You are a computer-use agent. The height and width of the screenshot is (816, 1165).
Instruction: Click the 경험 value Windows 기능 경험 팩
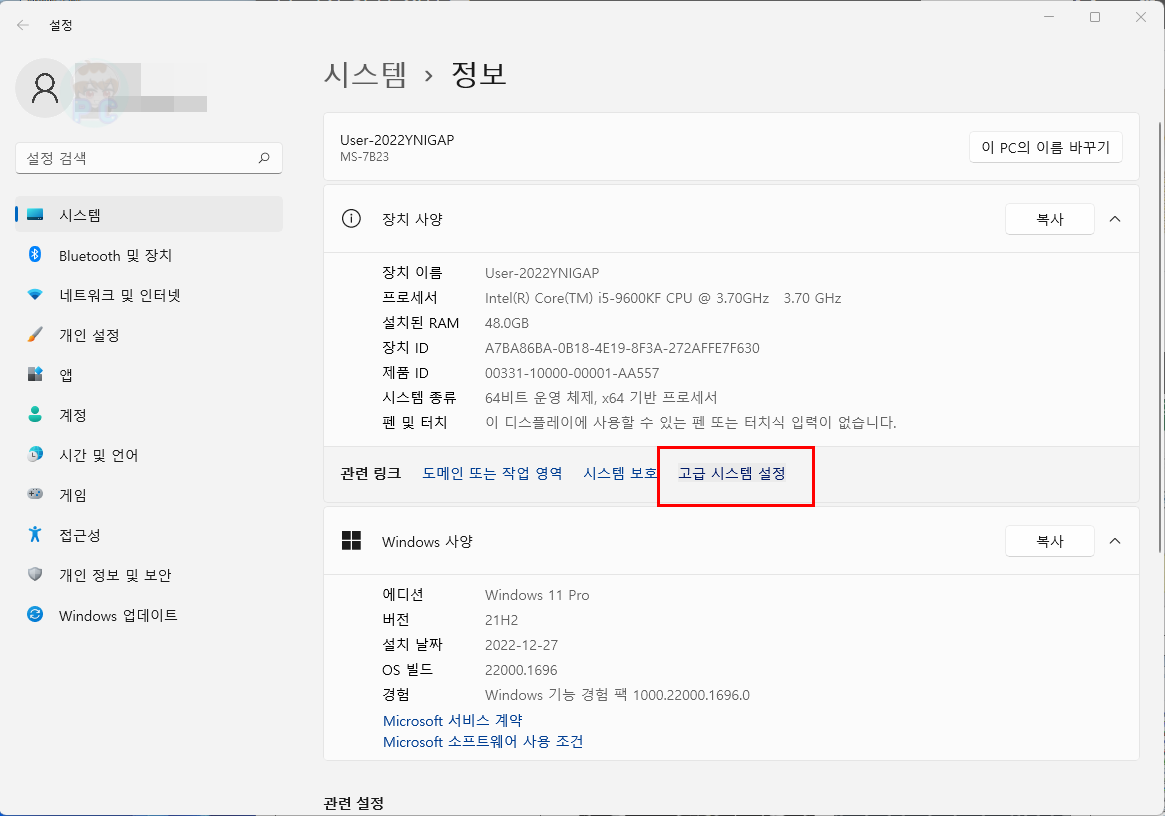tap(617, 695)
